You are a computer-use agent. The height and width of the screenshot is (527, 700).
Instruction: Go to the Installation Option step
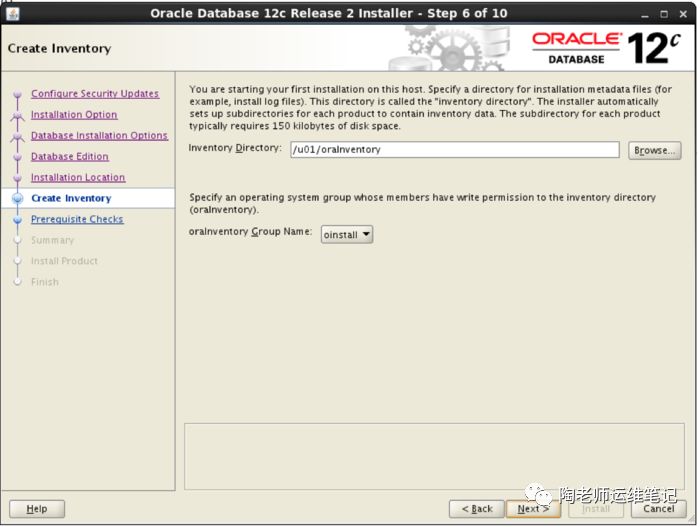point(74,115)
